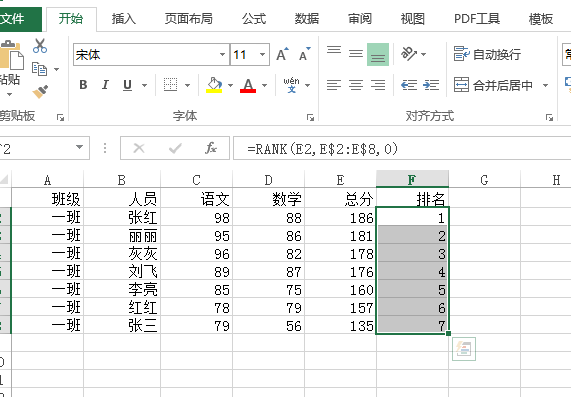Viewport: 571px width, 397px height.
Task: Click the Decrease Indent icon
Action: pyautogui.click(x=409, y=85)
